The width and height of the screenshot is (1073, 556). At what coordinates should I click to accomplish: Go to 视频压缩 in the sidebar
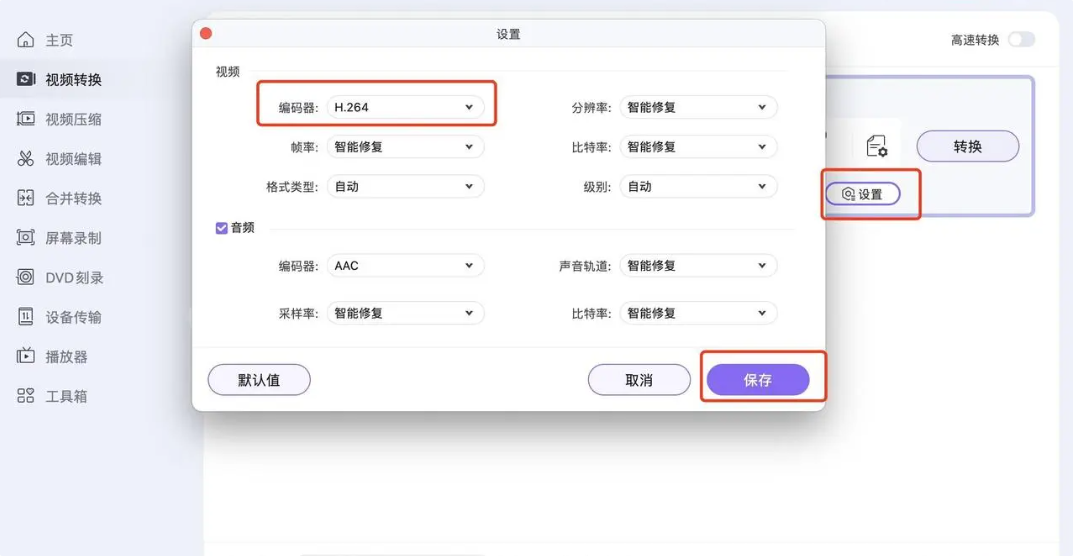tap(73, 120)
